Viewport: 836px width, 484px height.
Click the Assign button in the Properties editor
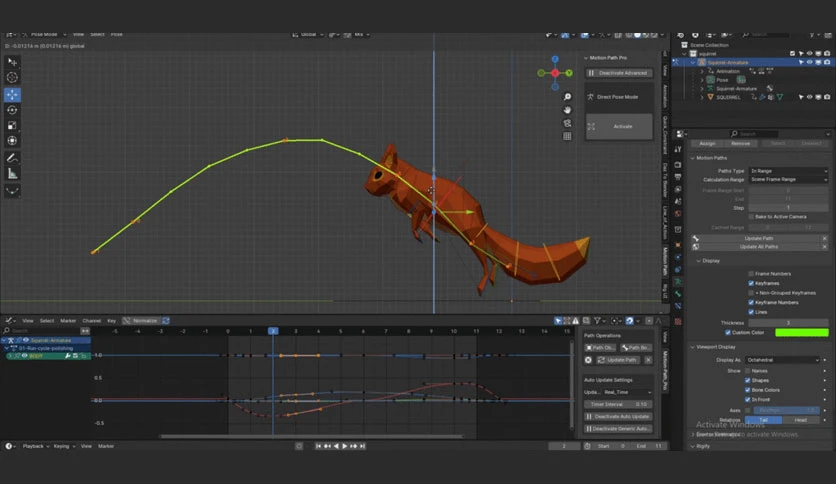[x=708, y=143]
